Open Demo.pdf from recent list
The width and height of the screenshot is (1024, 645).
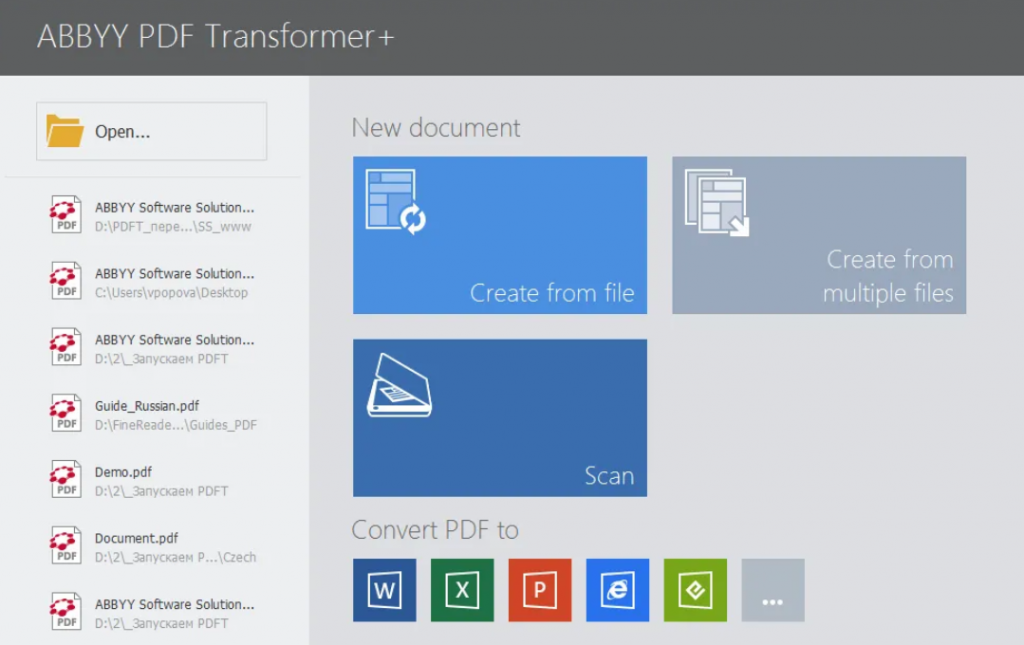pyautogui.click(x=124, y=472)
